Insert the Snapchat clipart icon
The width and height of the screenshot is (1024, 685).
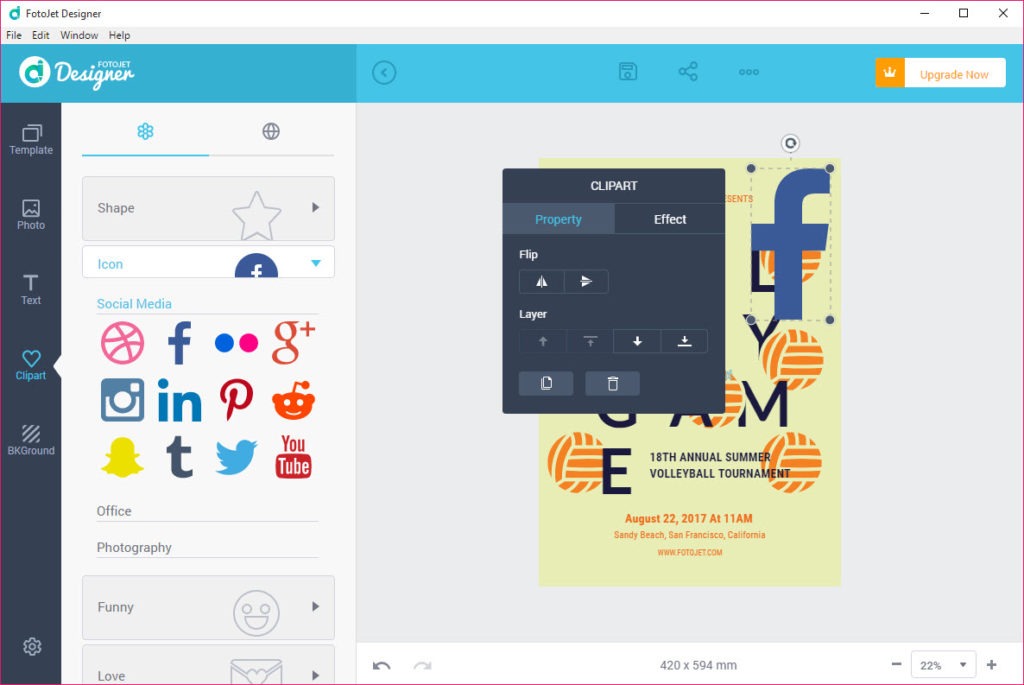click(122, 457)
